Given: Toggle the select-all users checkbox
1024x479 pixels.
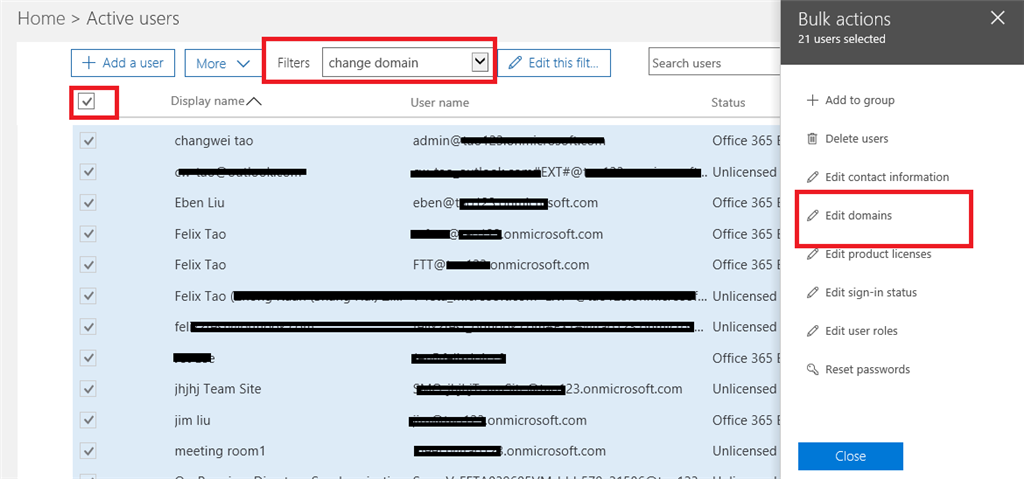Looking at the screenshot, I should click(87, 101).
